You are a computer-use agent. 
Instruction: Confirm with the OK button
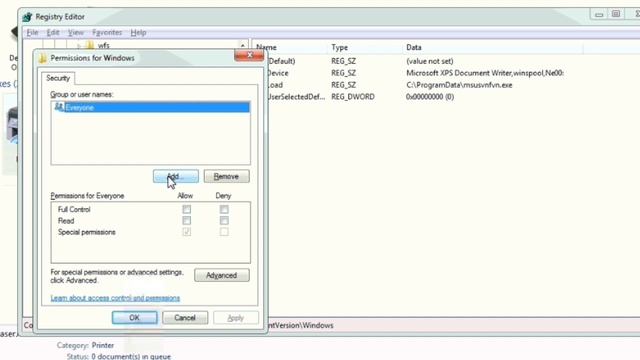pyautogui.click(x=135, y=318)
